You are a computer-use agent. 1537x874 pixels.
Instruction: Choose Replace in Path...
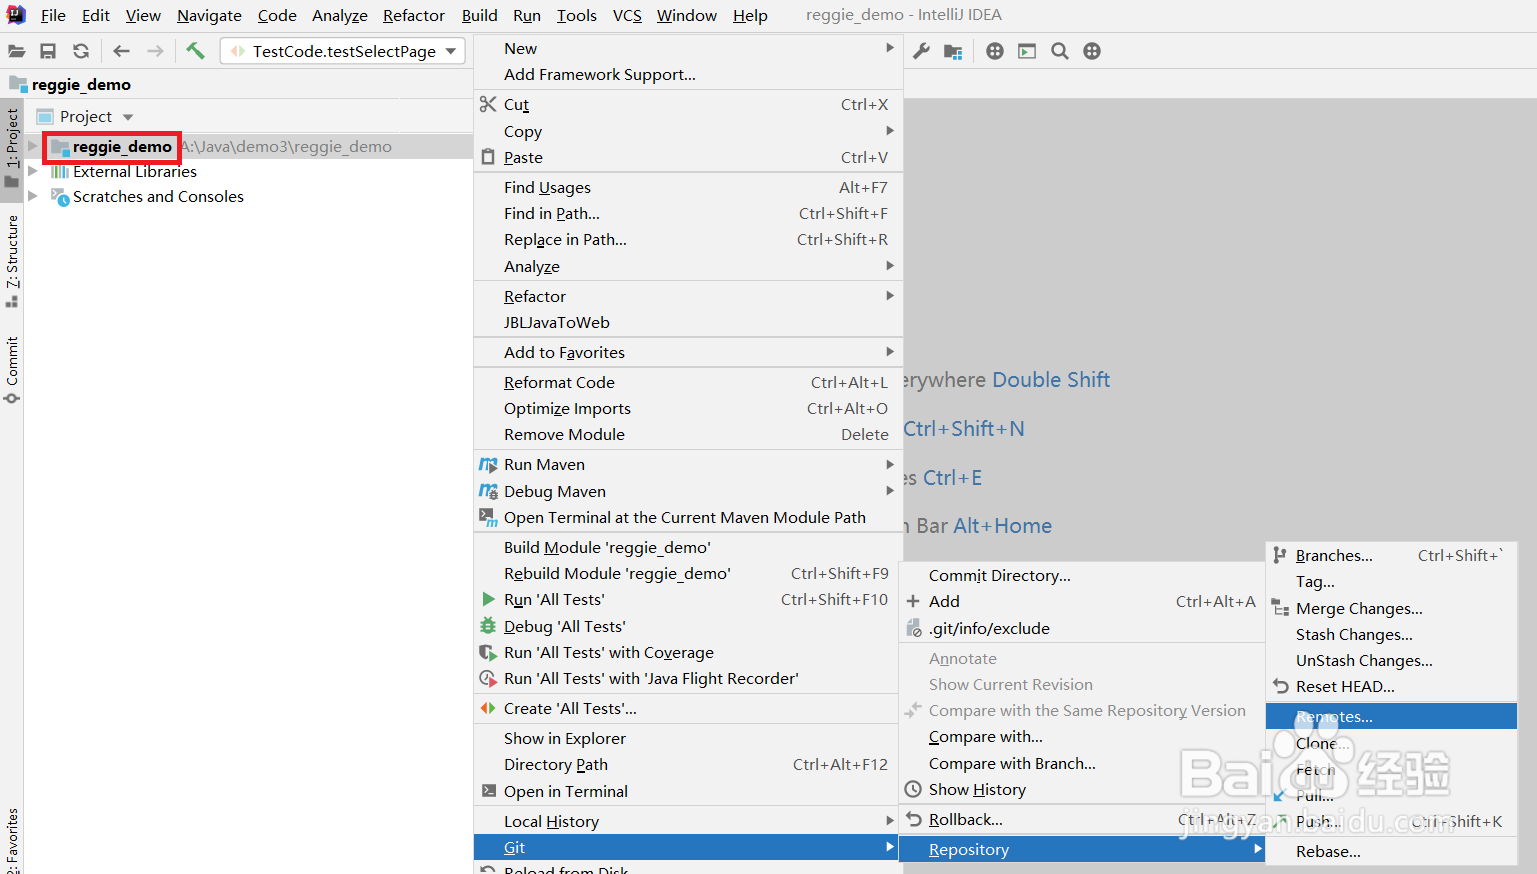click(688, 239)
